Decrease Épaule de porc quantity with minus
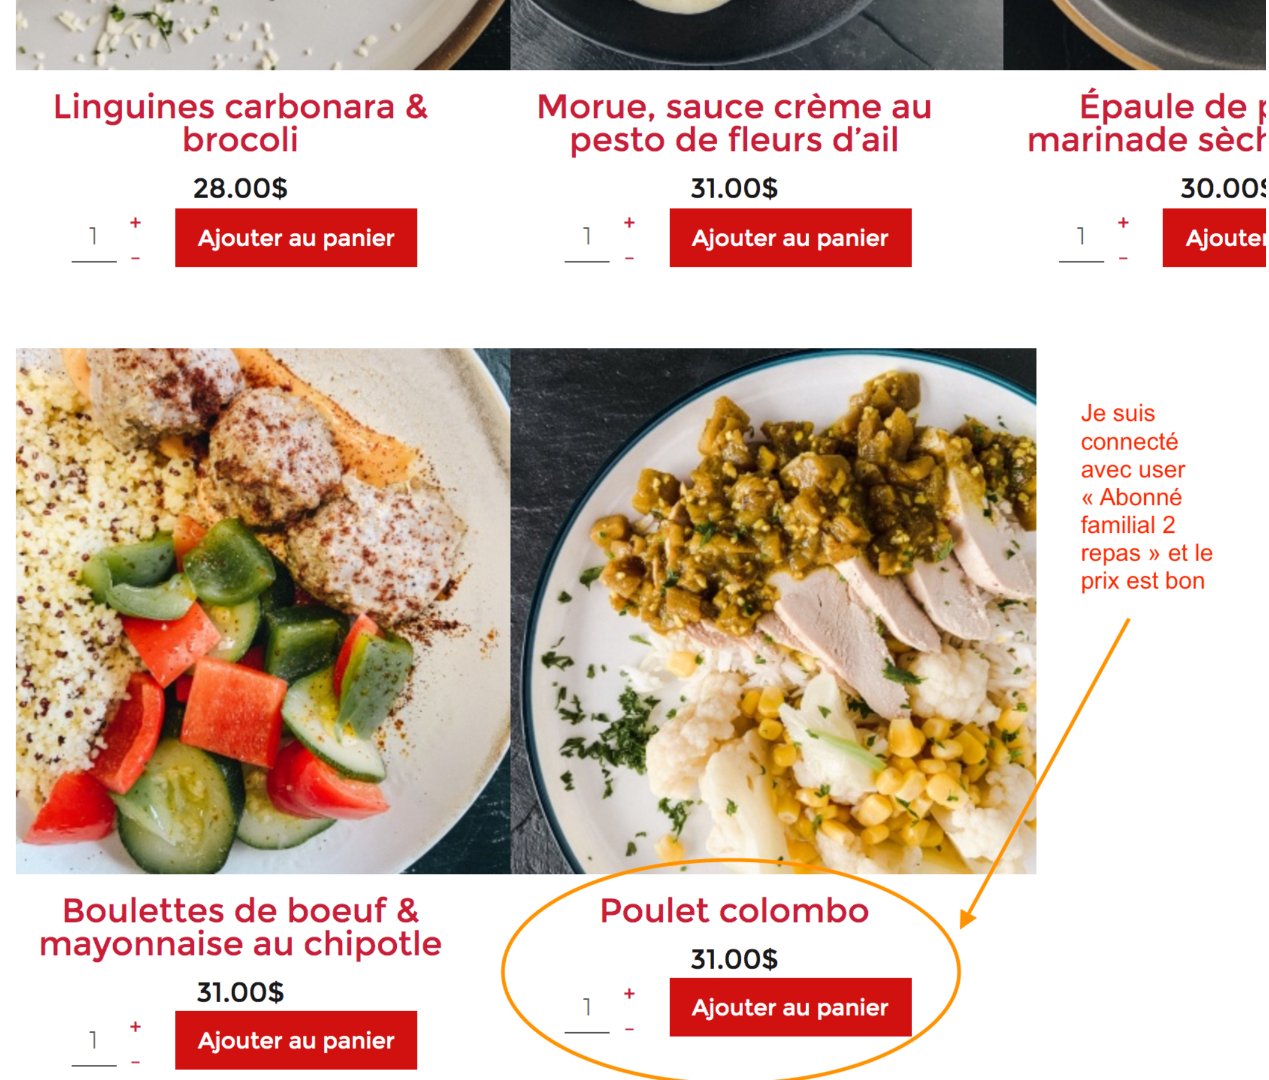The image size is (1269, 1080). [1123, 258]
